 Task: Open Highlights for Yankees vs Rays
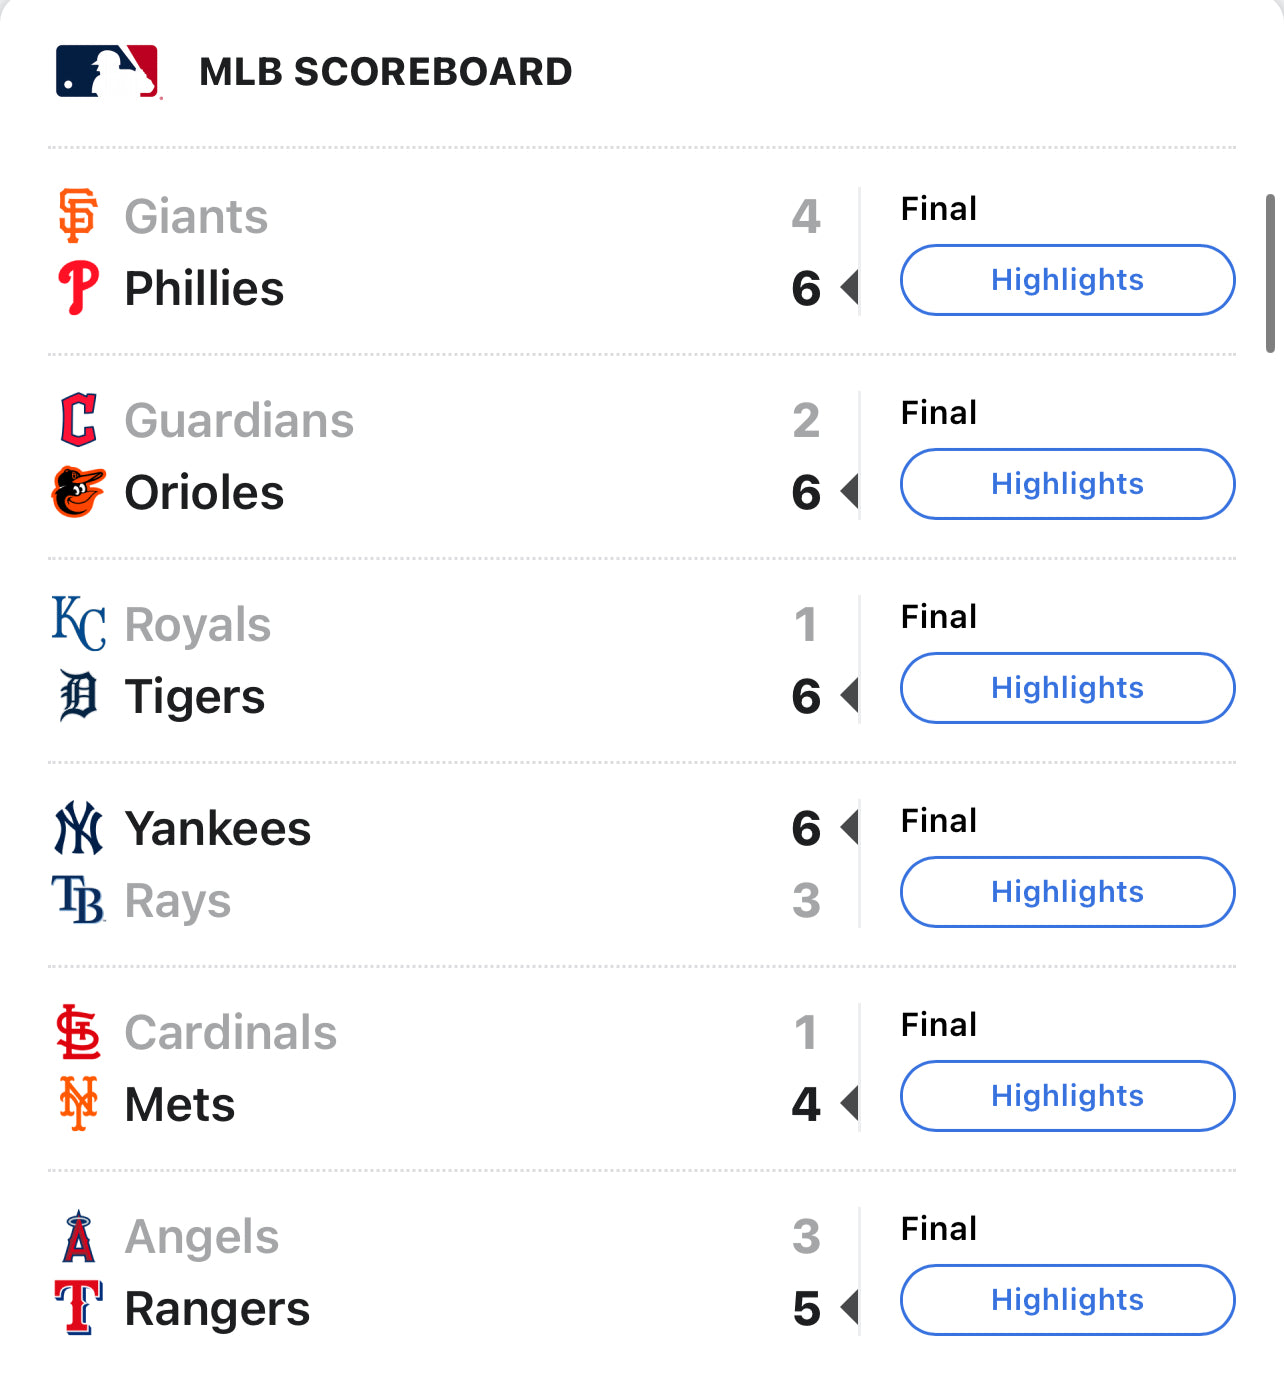pyautogui.click(x=1067, y=892)
